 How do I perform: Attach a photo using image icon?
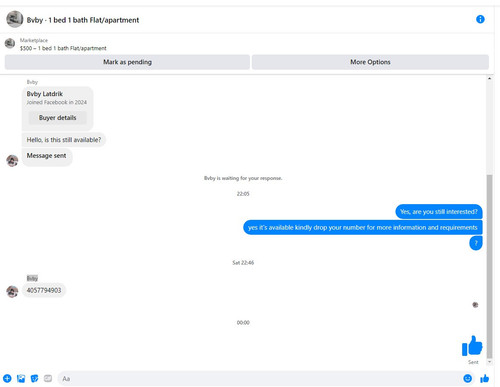click(x=21, y=378)
